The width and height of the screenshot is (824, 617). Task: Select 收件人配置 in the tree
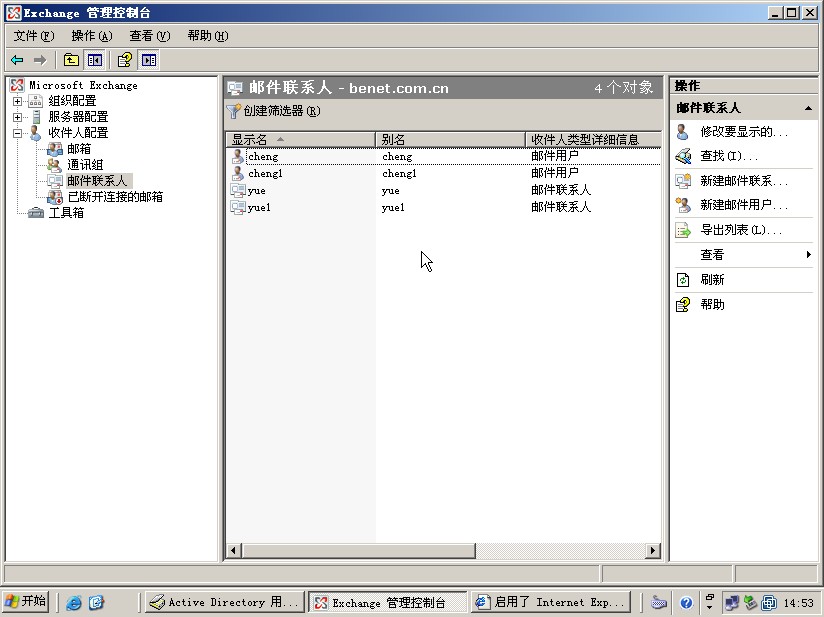[78, 133]
